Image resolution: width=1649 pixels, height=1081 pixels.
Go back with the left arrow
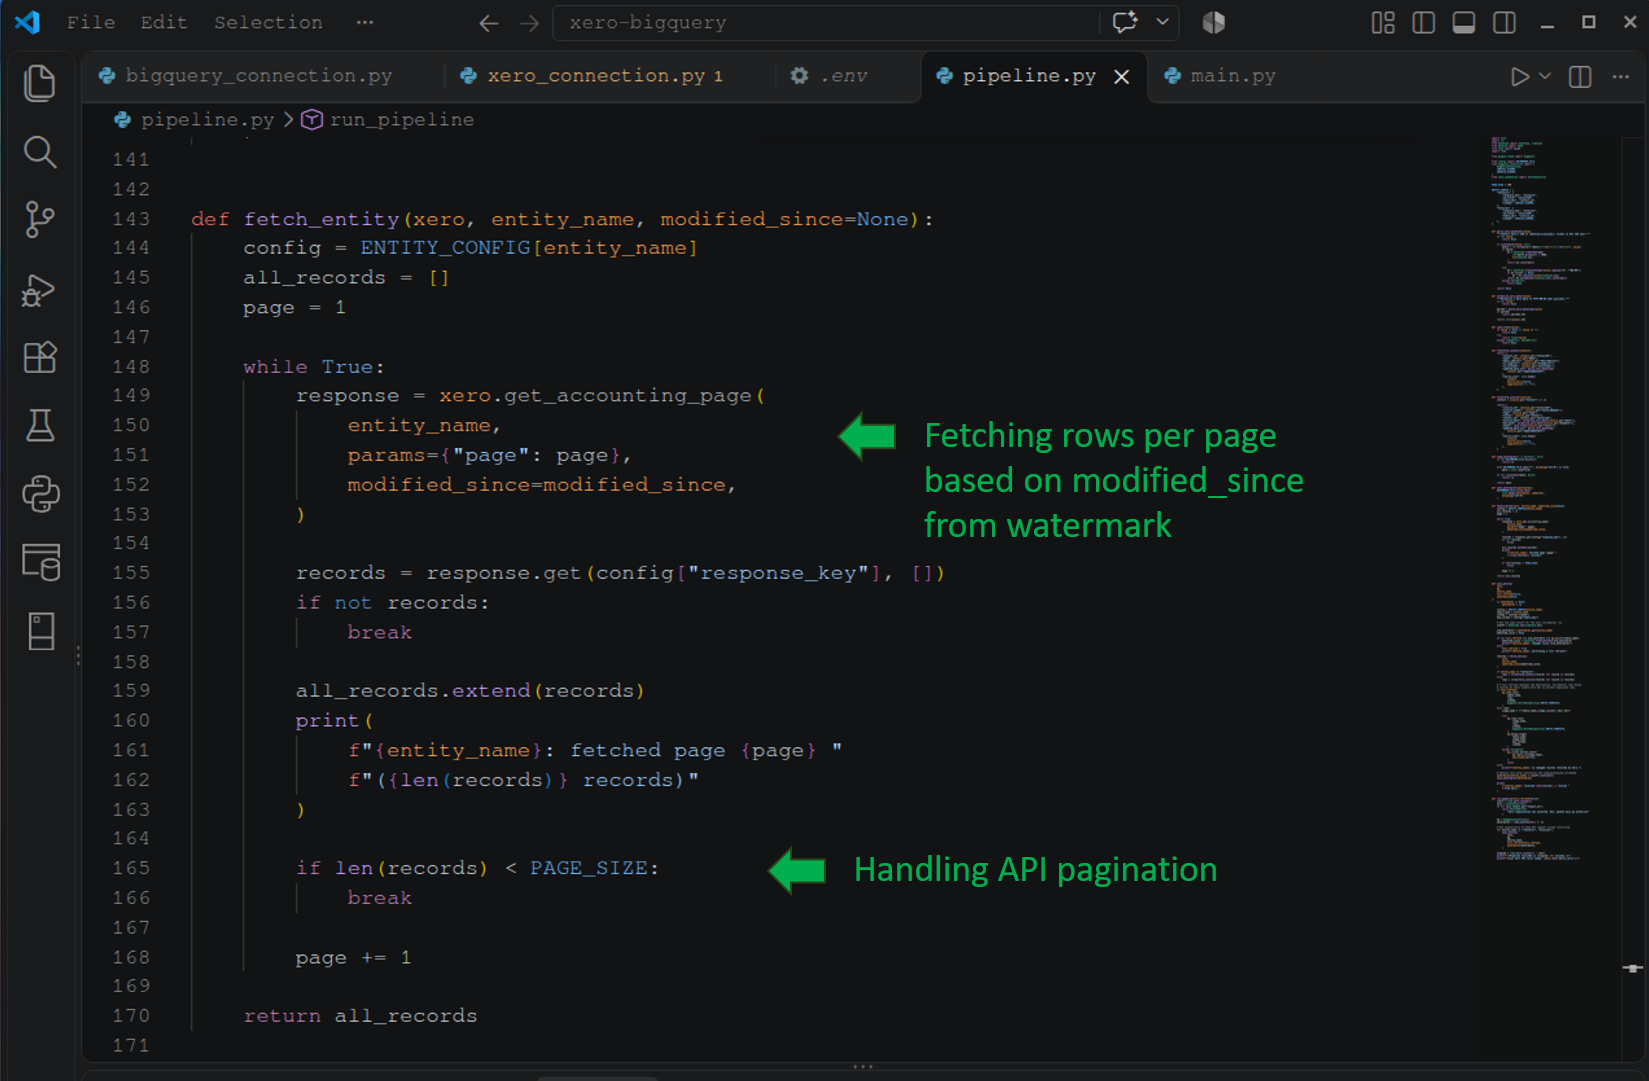488,22
